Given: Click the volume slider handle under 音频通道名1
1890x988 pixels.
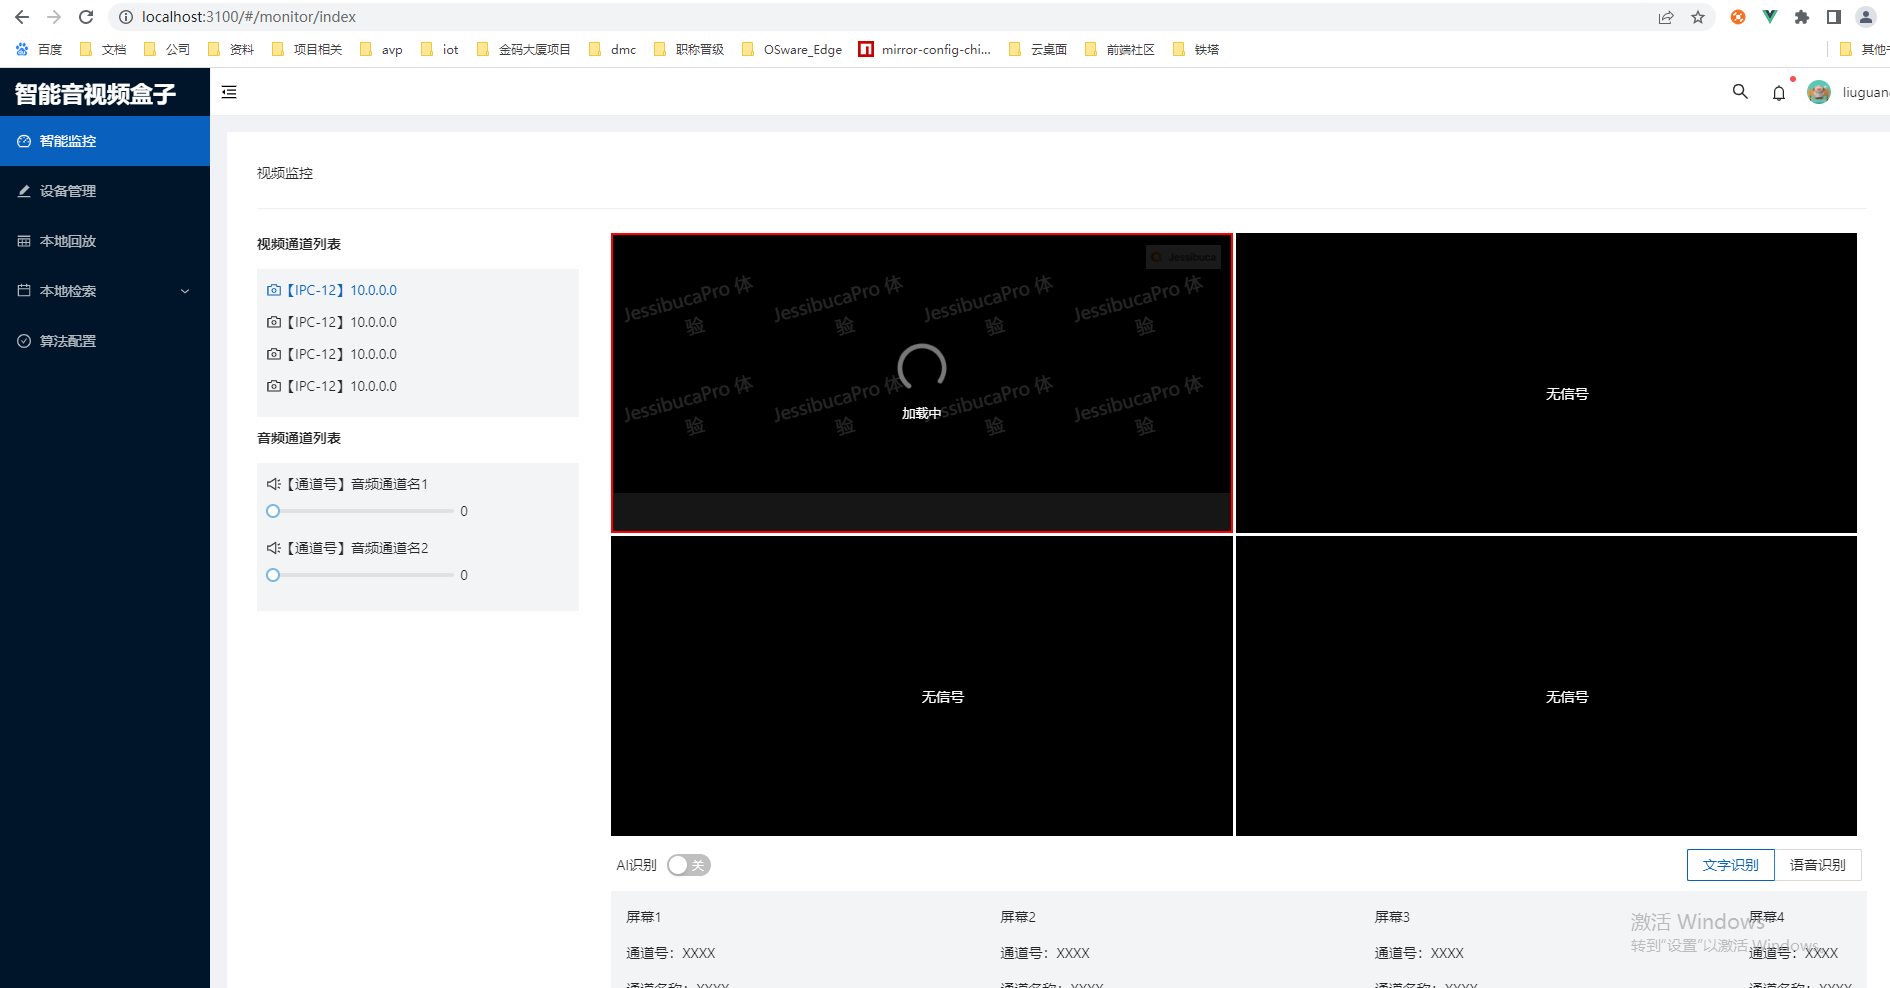Looking at the screenshot, I should 272,510.
